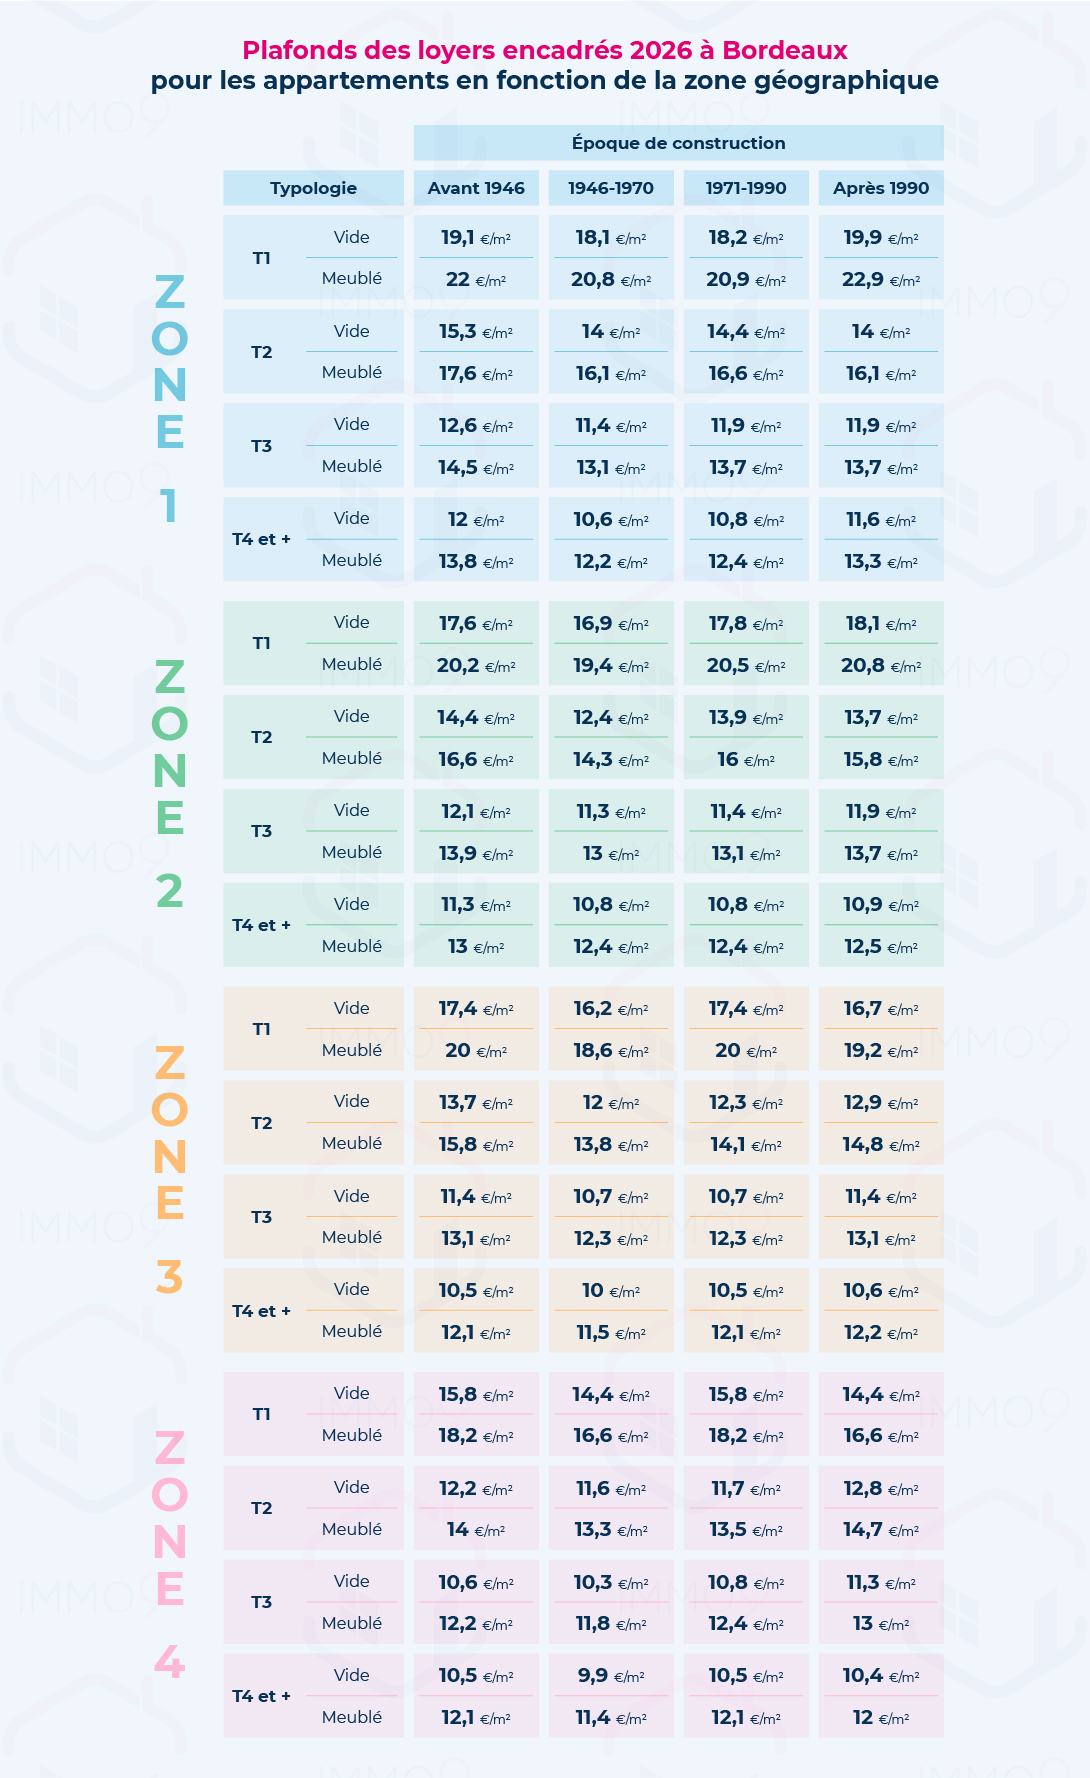Select Zone 3 'T4 et +' Vide price for 1946-1970

pos(611,1291)
